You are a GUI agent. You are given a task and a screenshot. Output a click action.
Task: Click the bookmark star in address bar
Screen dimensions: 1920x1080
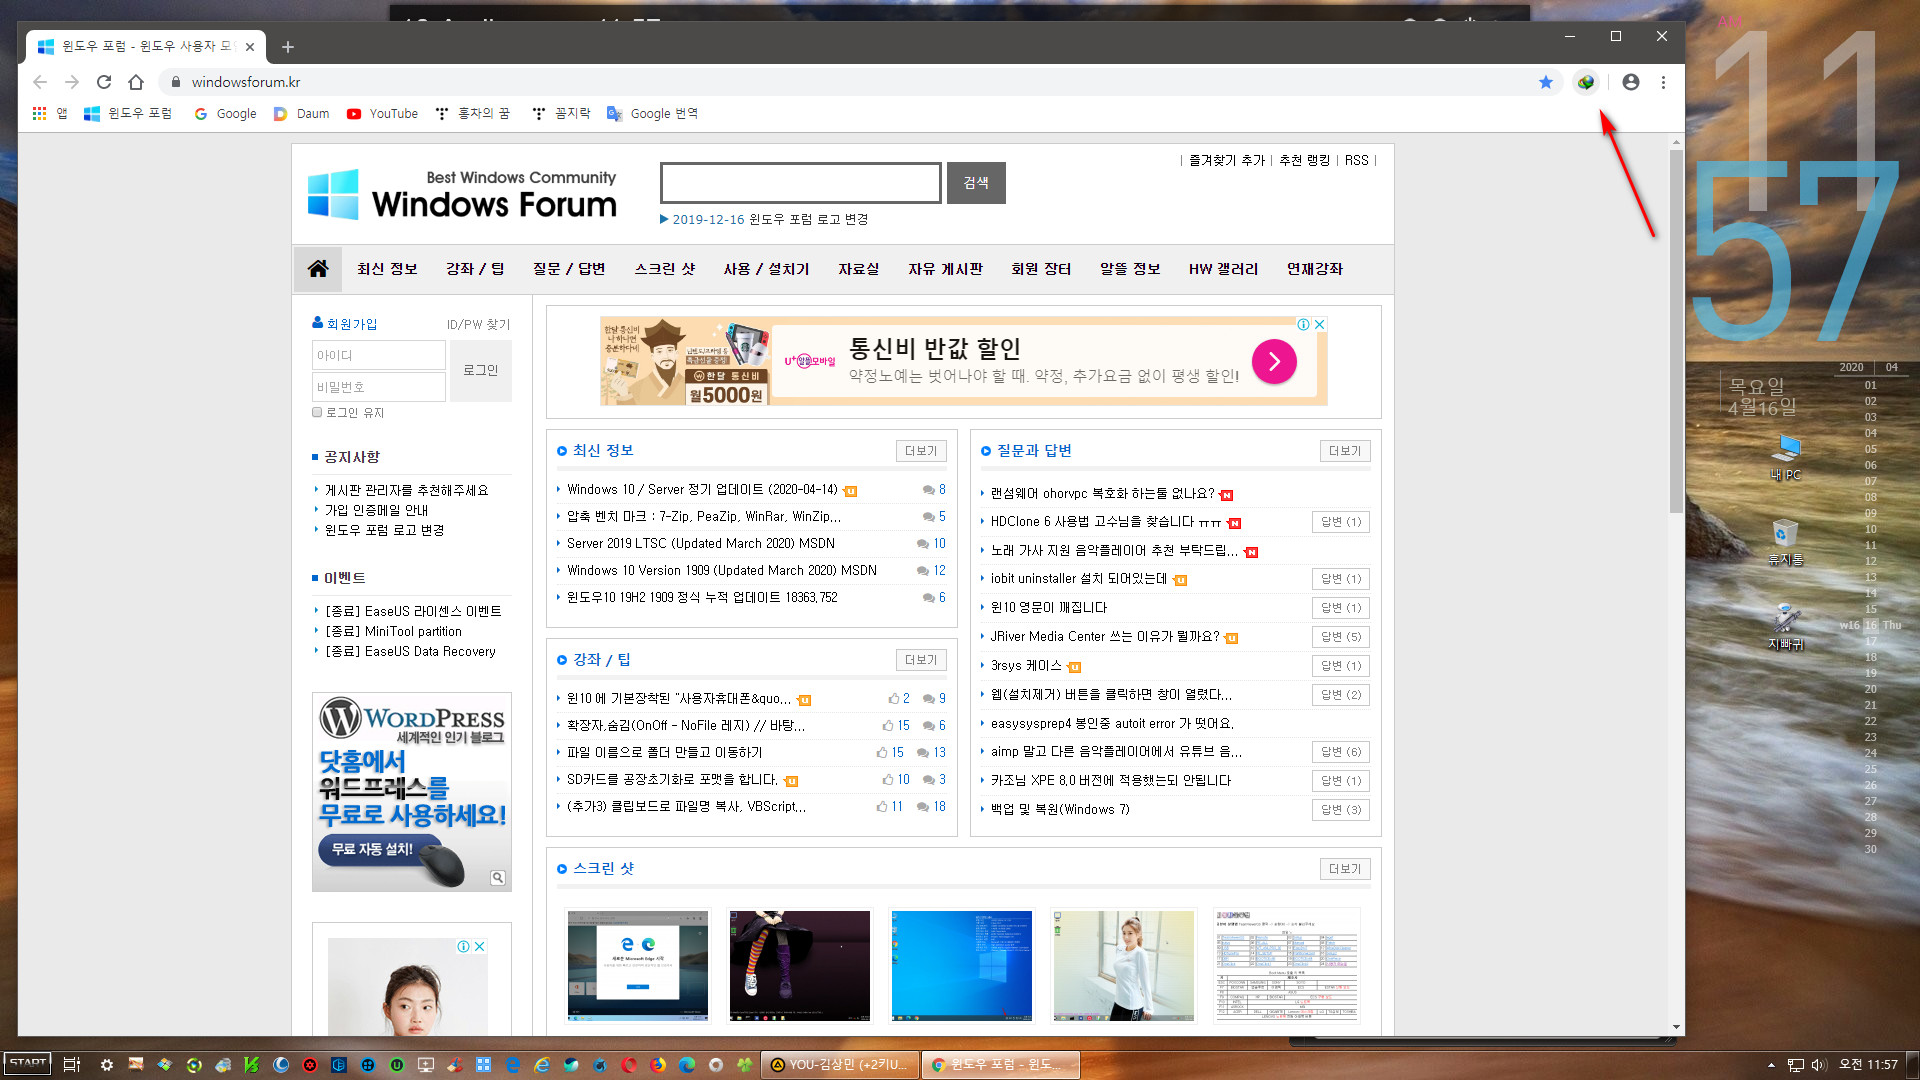click(x=1546, y=82)
